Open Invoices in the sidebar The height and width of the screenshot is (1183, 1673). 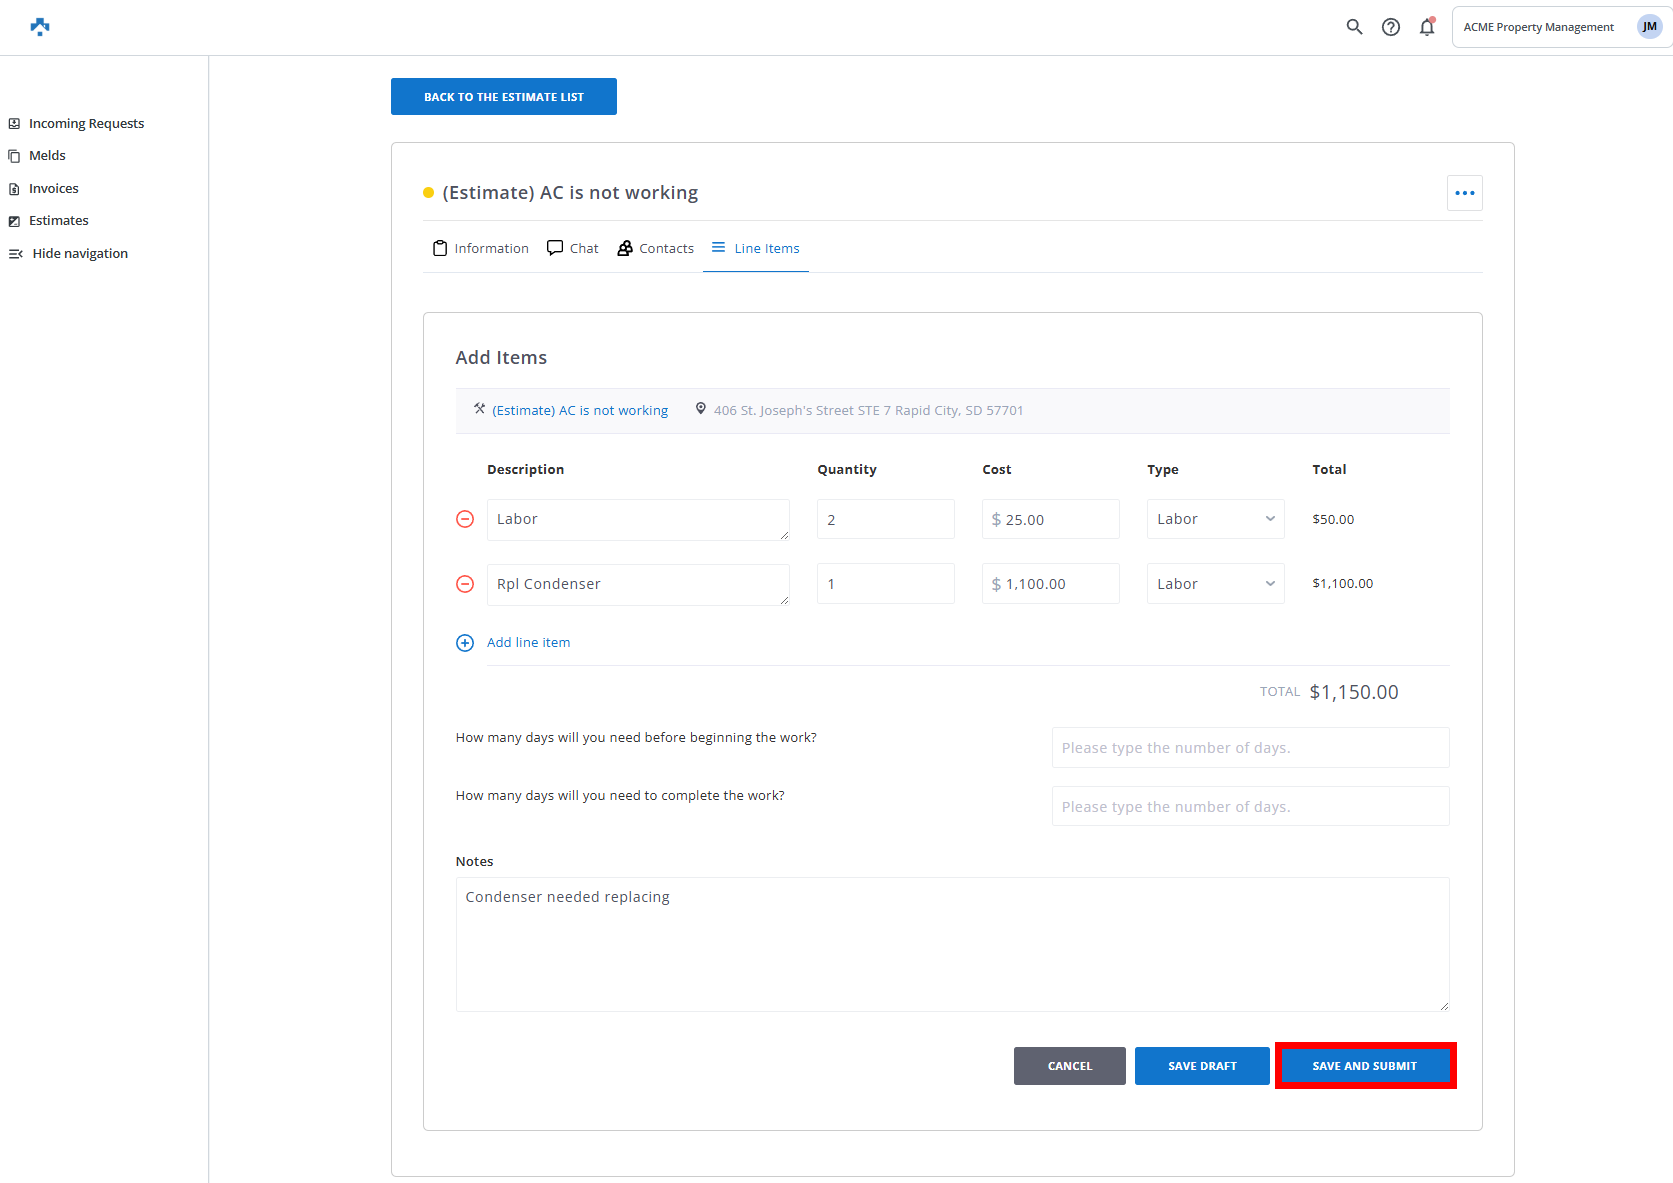tap(53, 189)
